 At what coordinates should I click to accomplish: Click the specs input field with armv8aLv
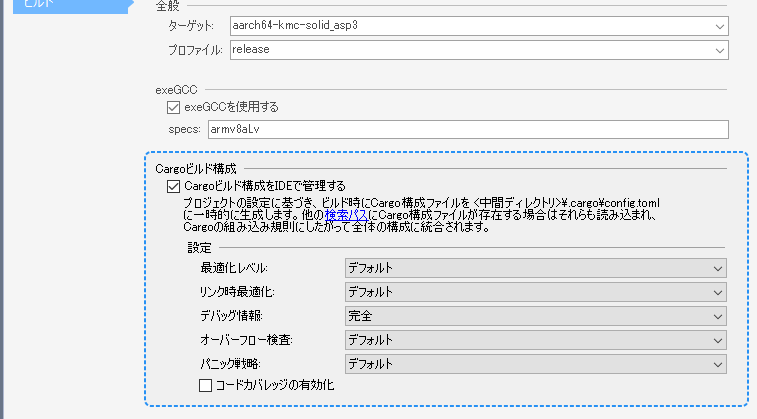(466, 129)
